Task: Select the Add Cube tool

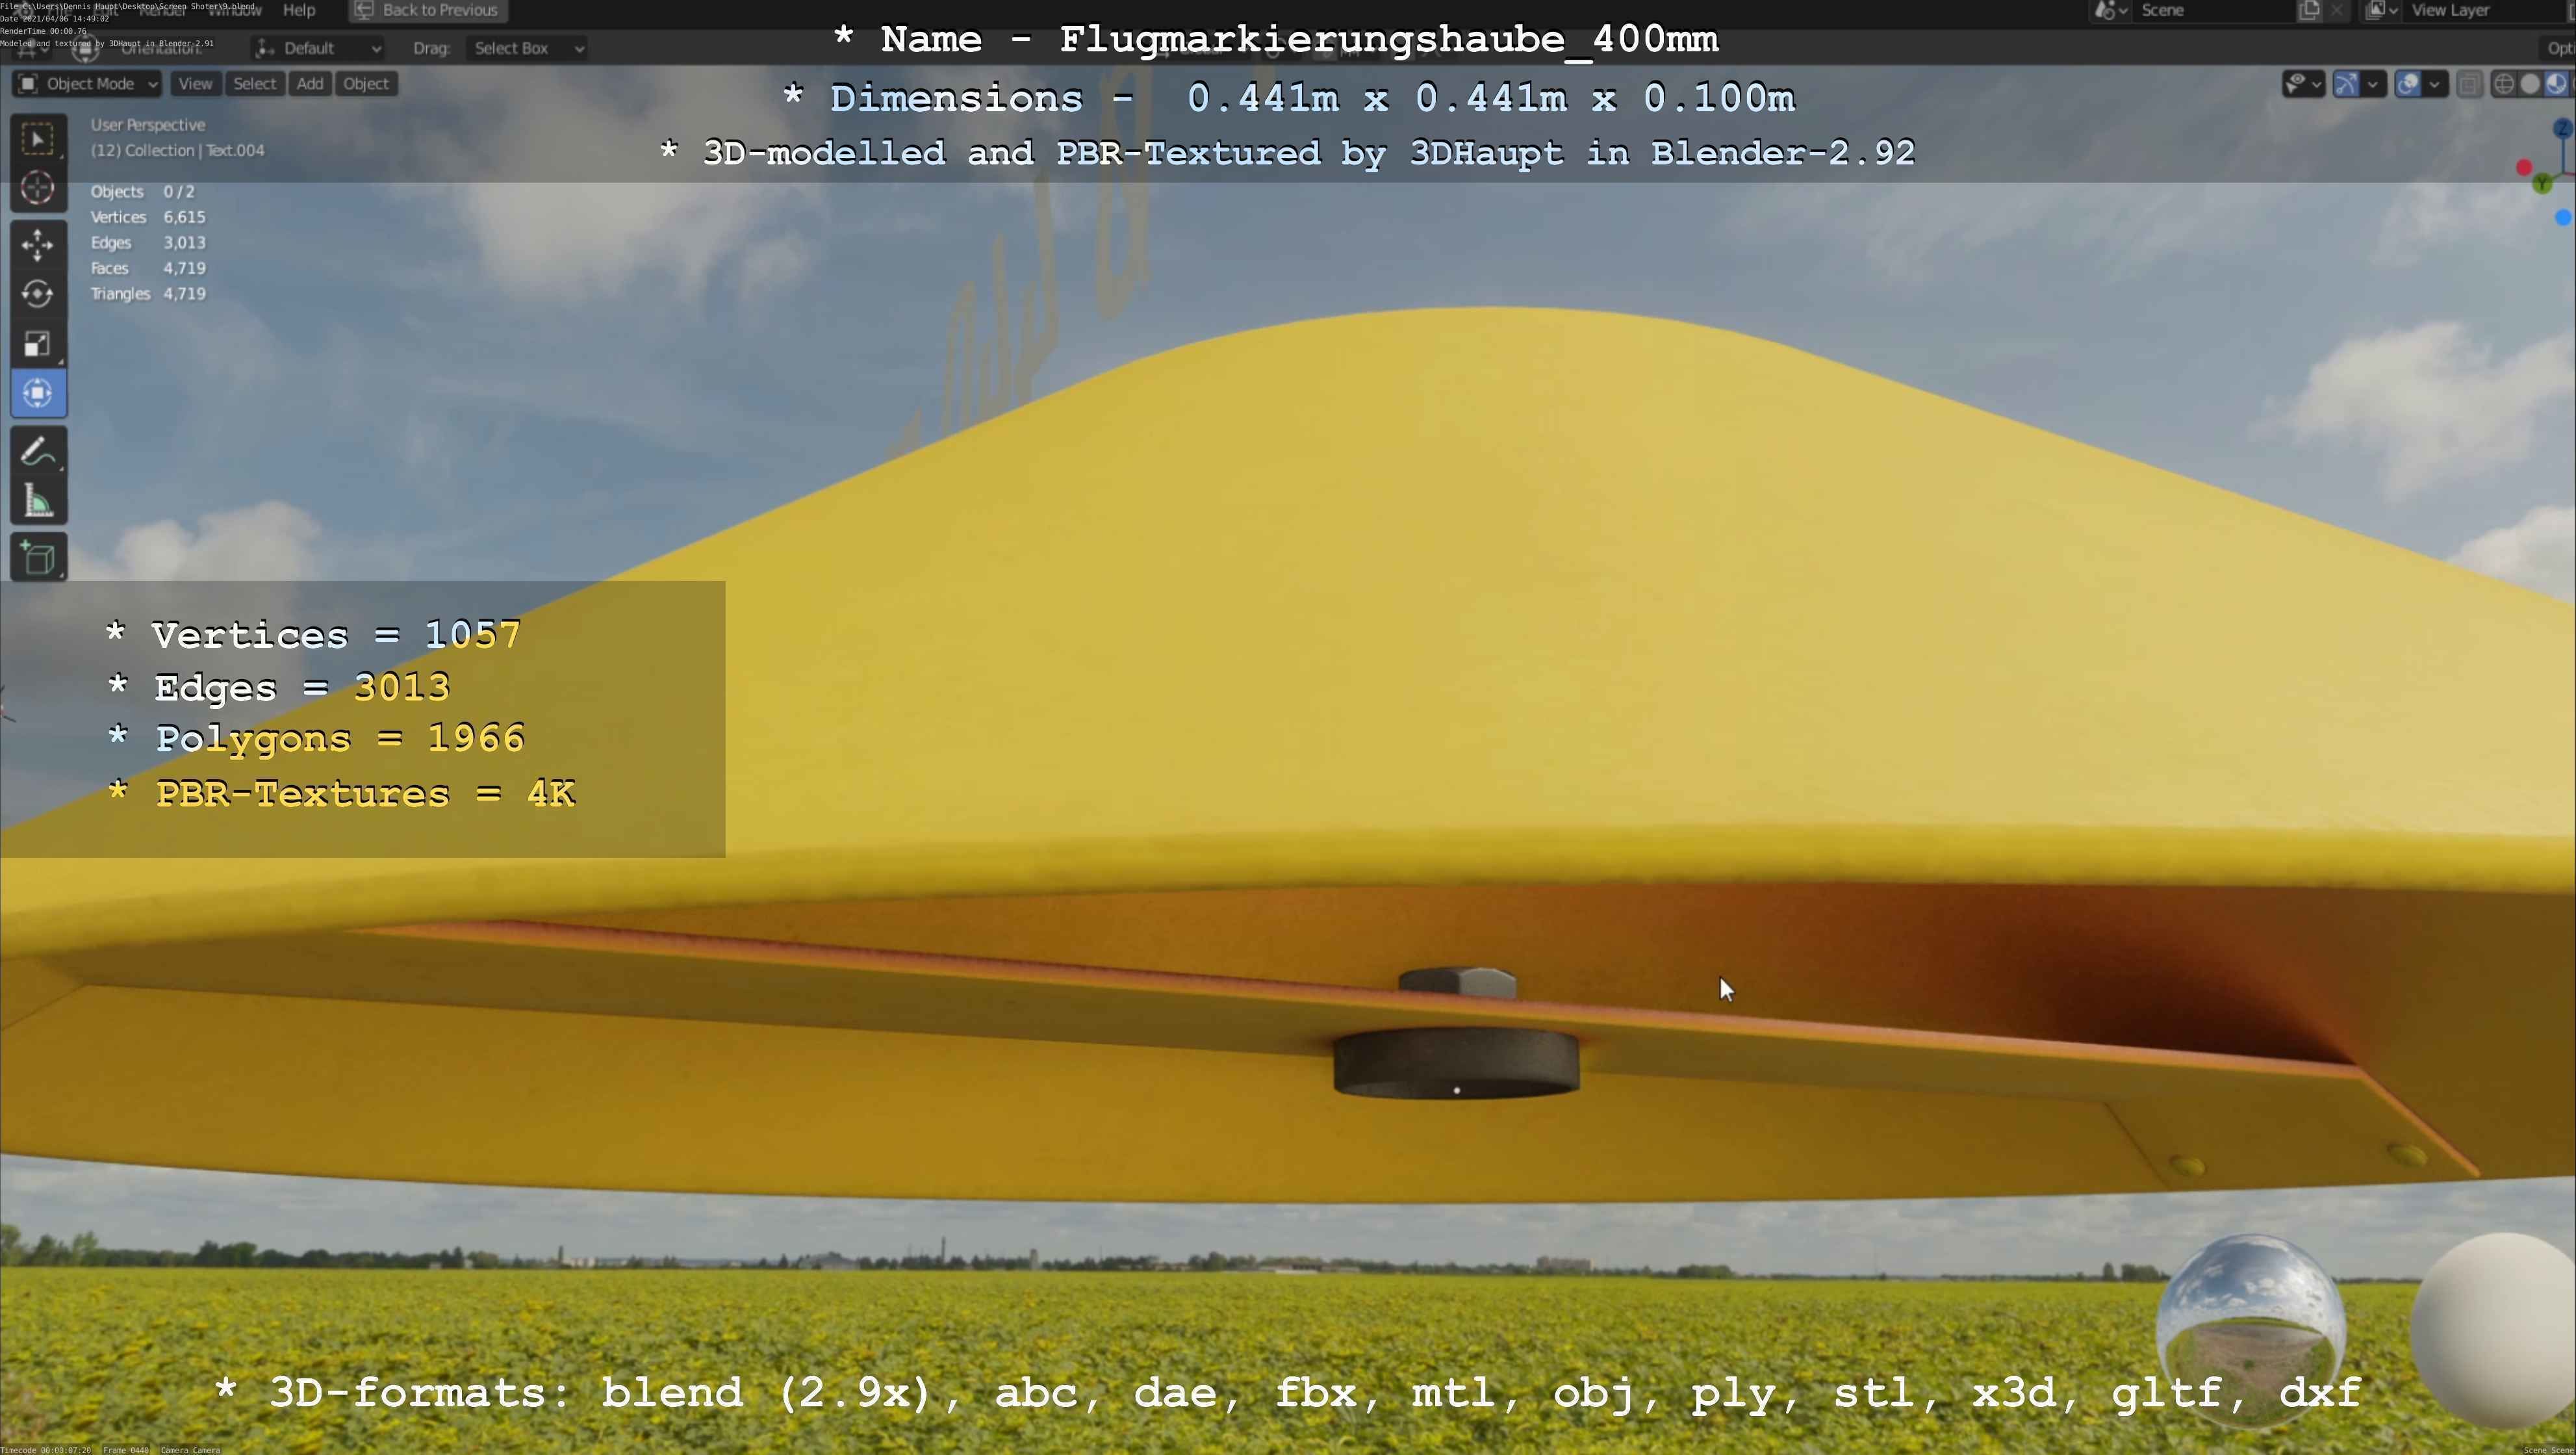Action: [x=38, y=558]
